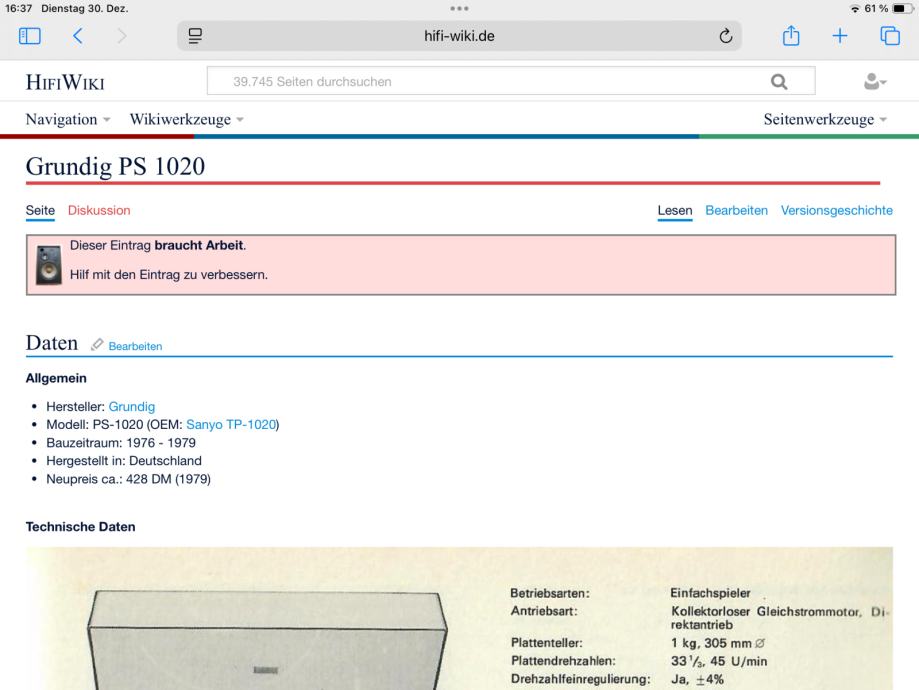Open the Sanyo TP-1020 link
Viewport: 919px width, 690px height.
coord(231,424)
